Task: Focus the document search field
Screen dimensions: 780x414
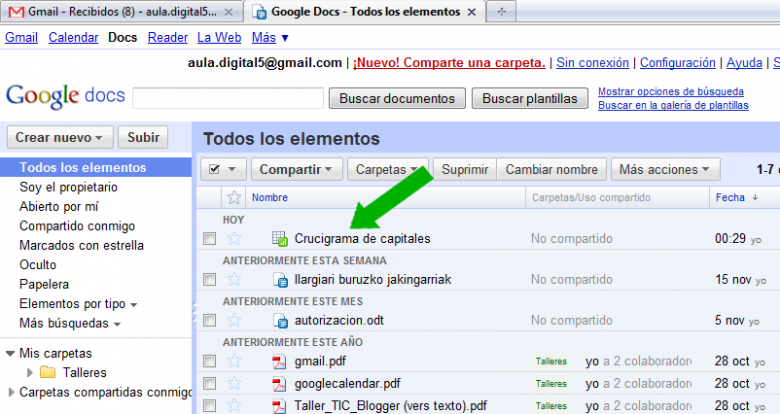Action: coord(228,98)
